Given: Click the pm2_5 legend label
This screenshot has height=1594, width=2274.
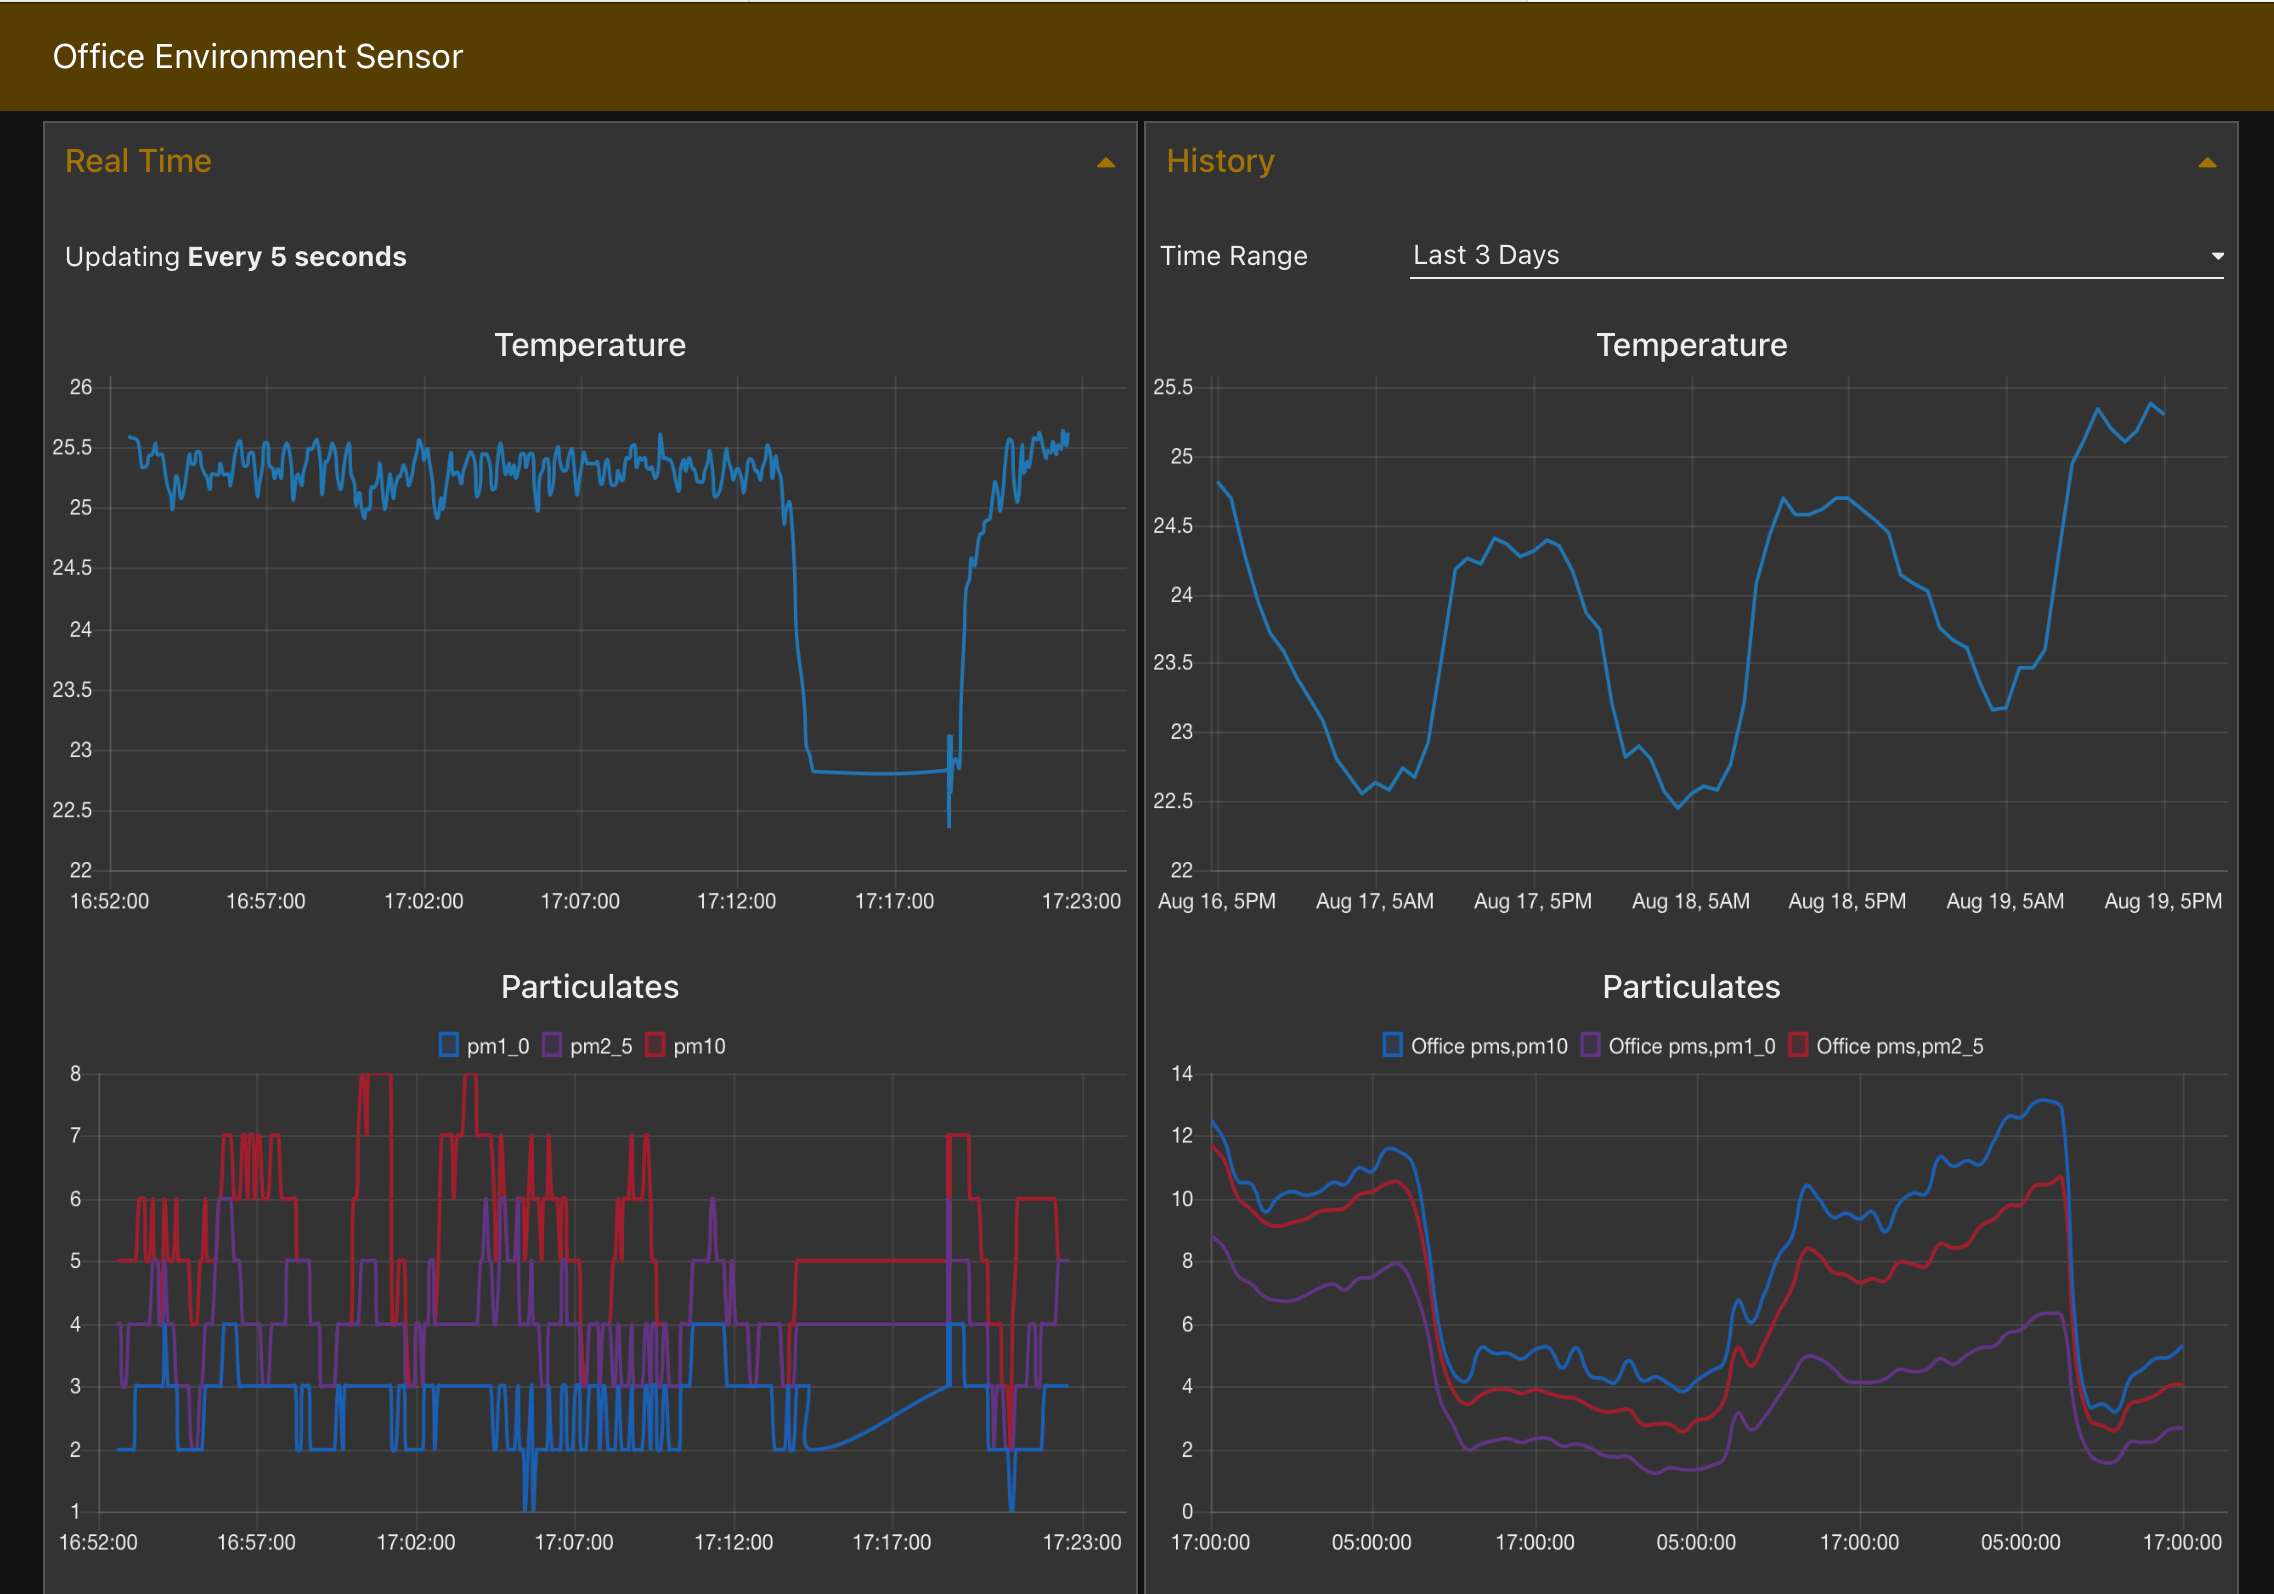Looking at the screenshot, I should pyautogui.click(x=601, y=1046).
